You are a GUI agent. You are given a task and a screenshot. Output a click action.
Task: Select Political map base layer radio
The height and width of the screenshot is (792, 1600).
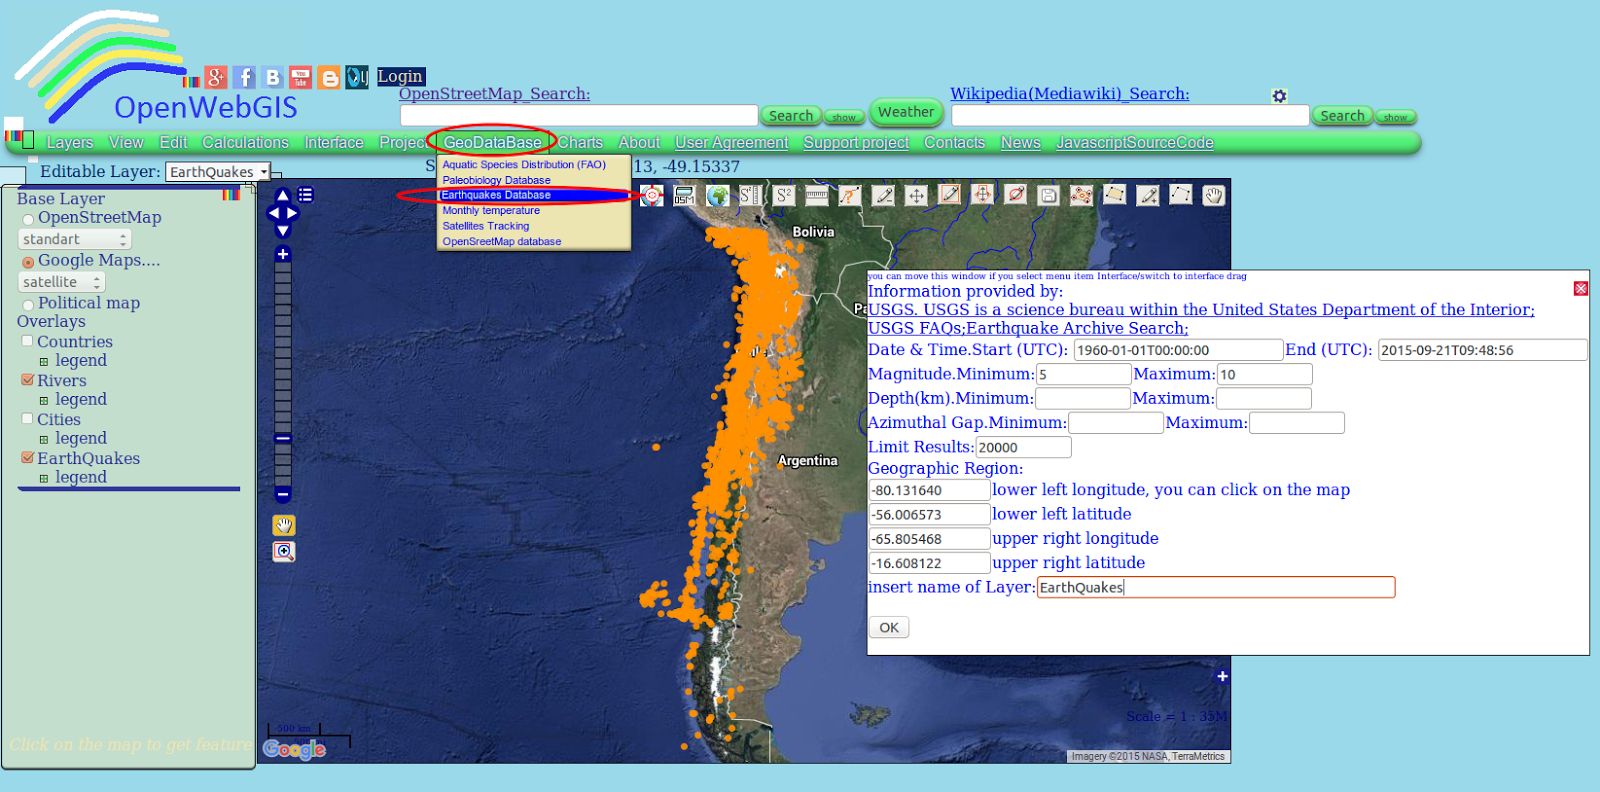pyautogui.click(x=28, y=305)
